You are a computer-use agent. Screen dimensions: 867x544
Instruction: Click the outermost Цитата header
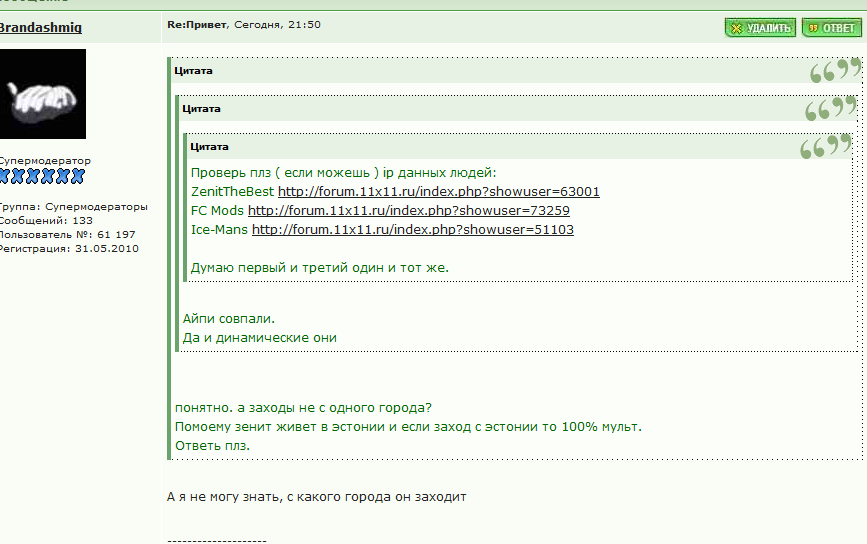194,71
